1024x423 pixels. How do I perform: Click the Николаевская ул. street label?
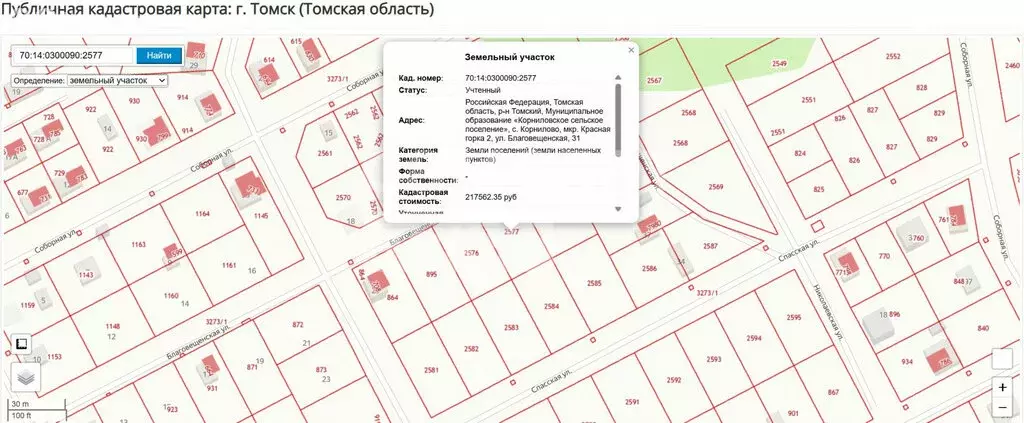click(x=826, y=314)
